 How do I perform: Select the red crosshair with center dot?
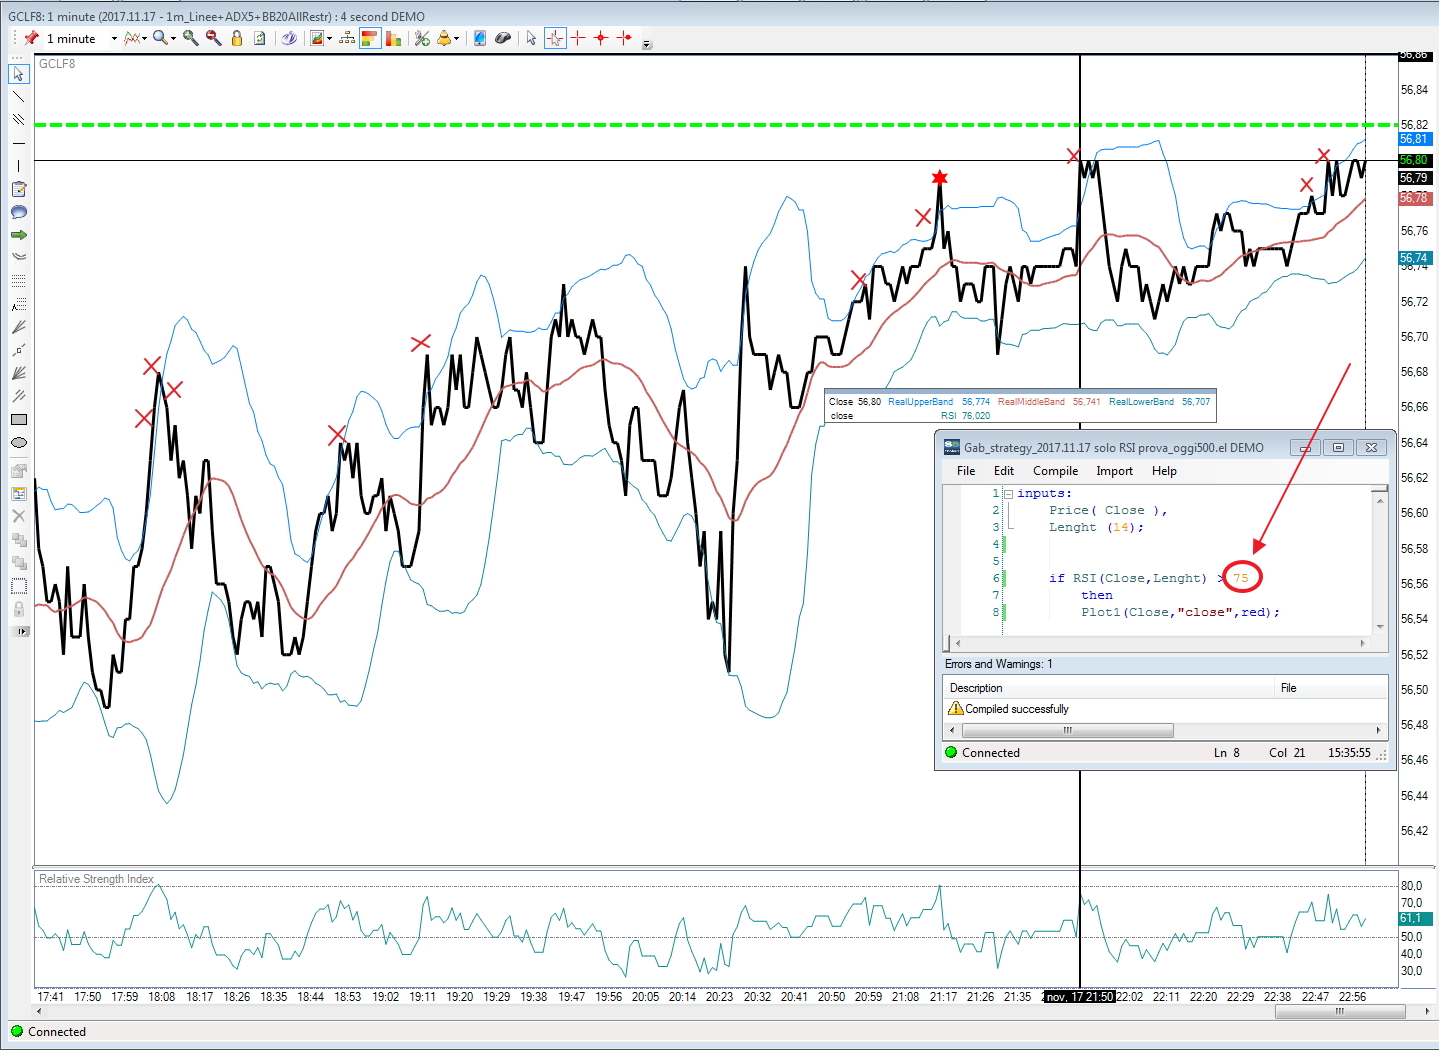point(601,38)
